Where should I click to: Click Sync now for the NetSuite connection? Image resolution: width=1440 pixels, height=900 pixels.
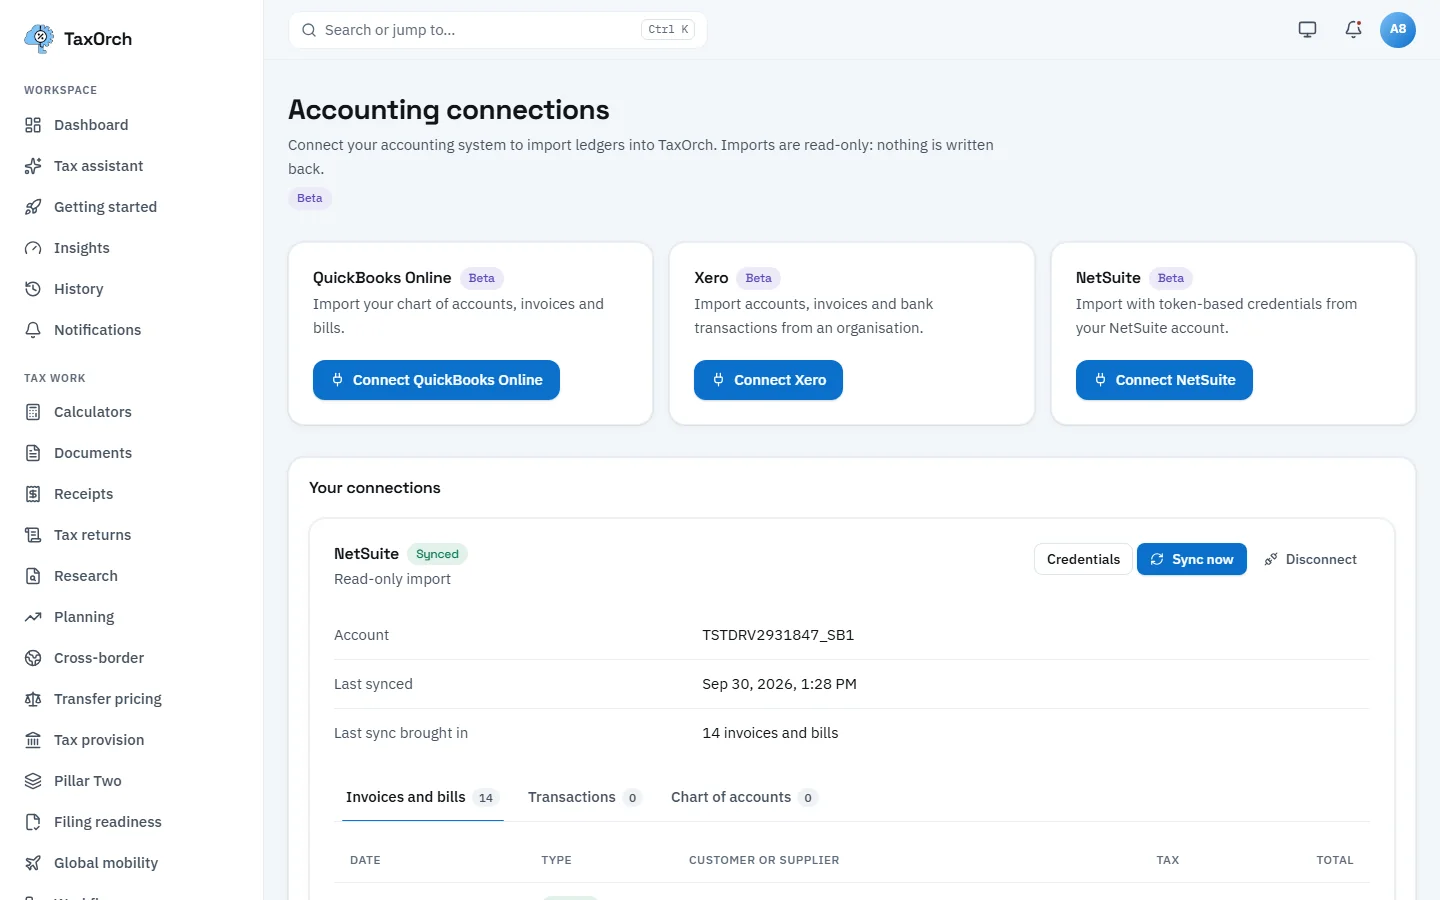tap(1192, 559)
